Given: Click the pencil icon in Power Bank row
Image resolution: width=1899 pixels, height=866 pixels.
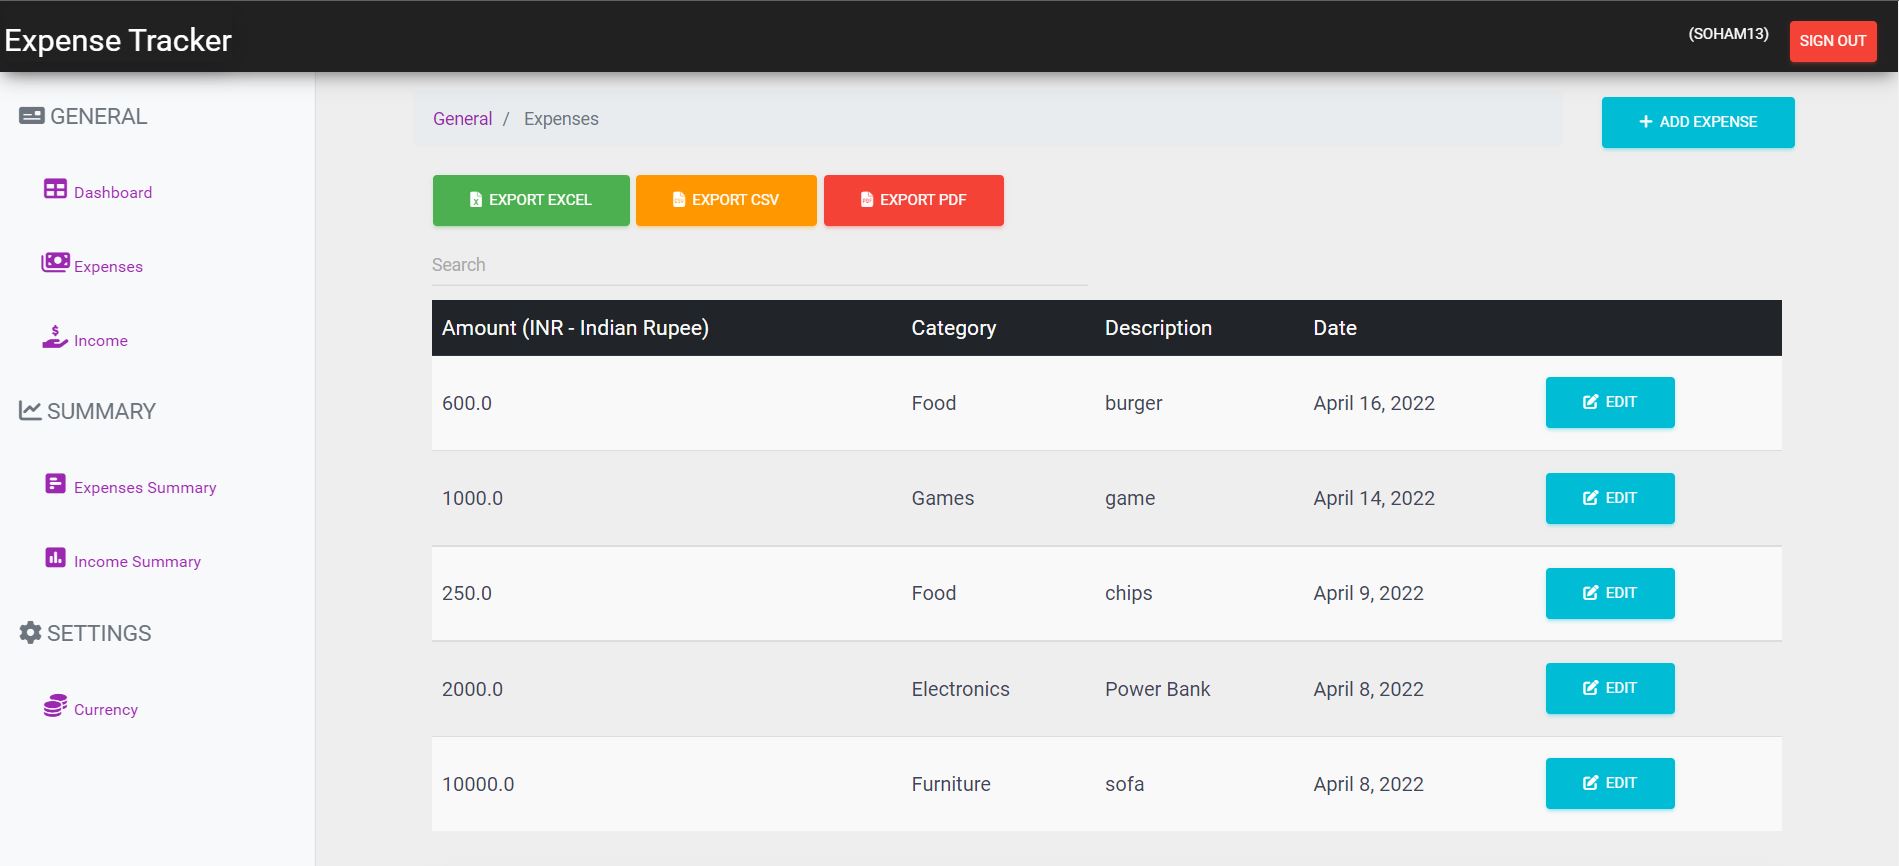Looking at the screenshot, I should (1590, 688).
